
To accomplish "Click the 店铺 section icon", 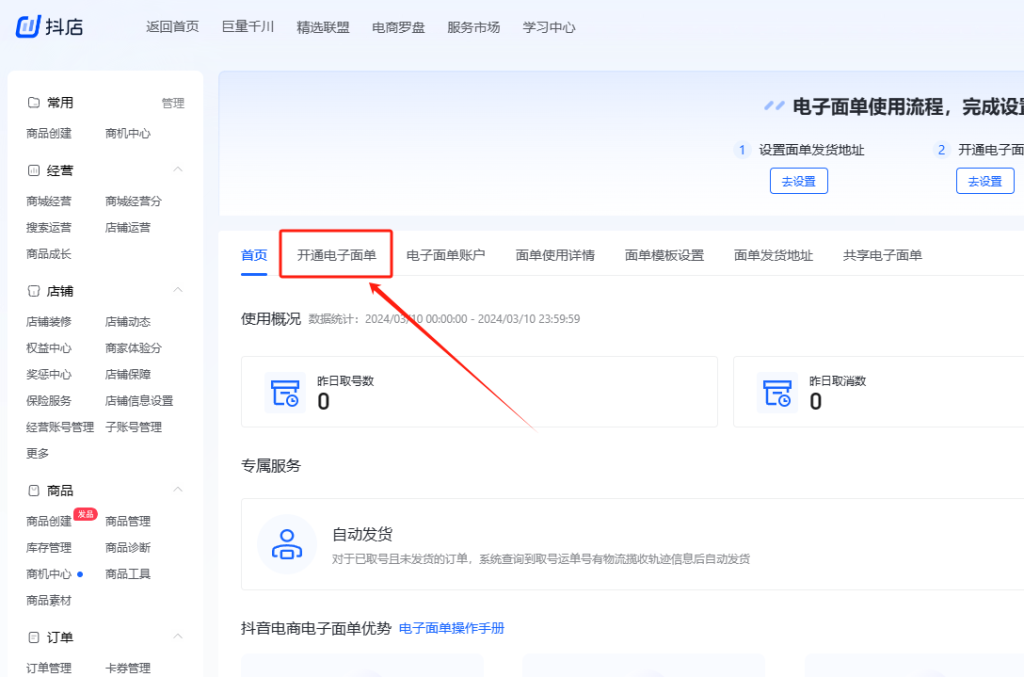I will pos(33,291).
